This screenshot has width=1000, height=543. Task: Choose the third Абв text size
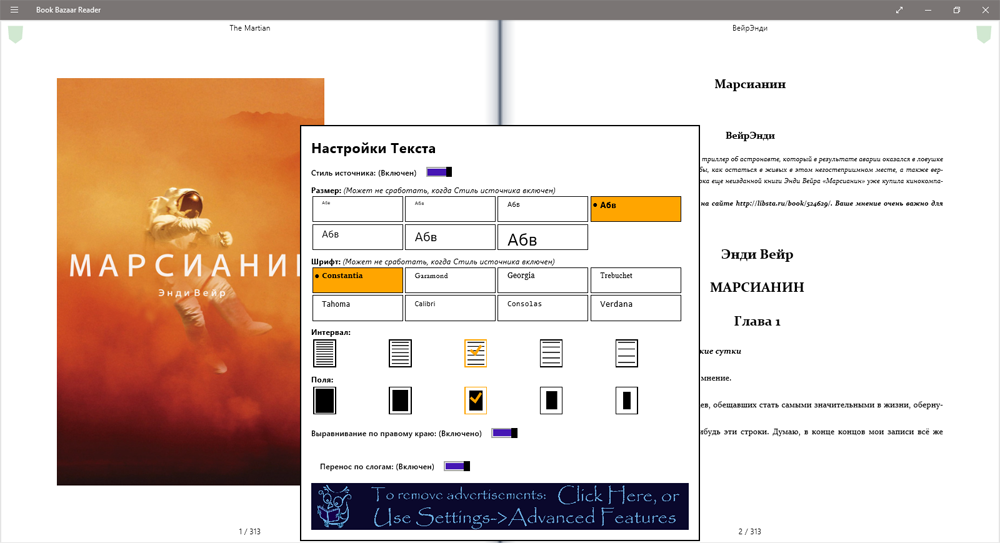(x=543, y=209)
